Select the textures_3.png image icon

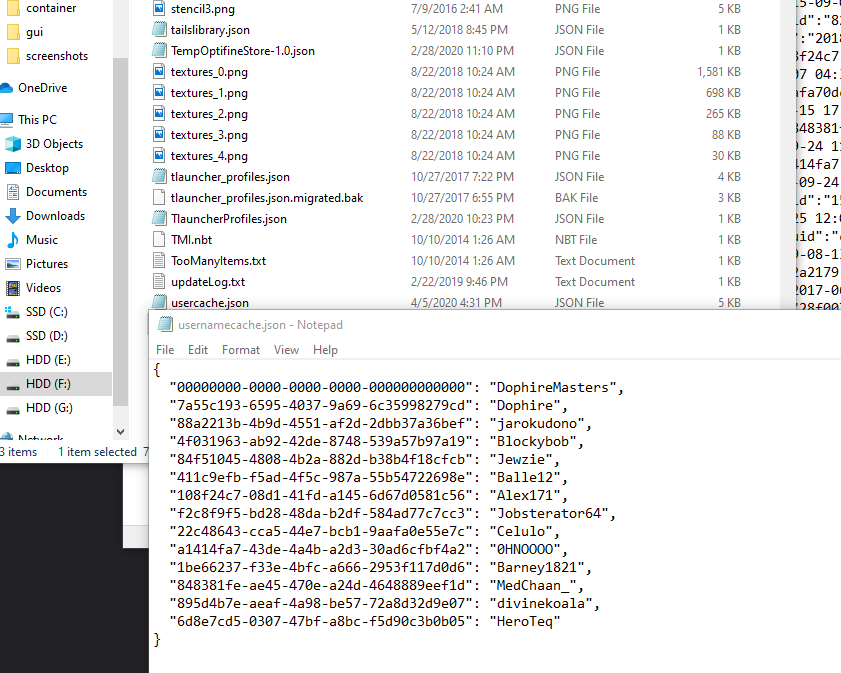click(x=159, y=134)
